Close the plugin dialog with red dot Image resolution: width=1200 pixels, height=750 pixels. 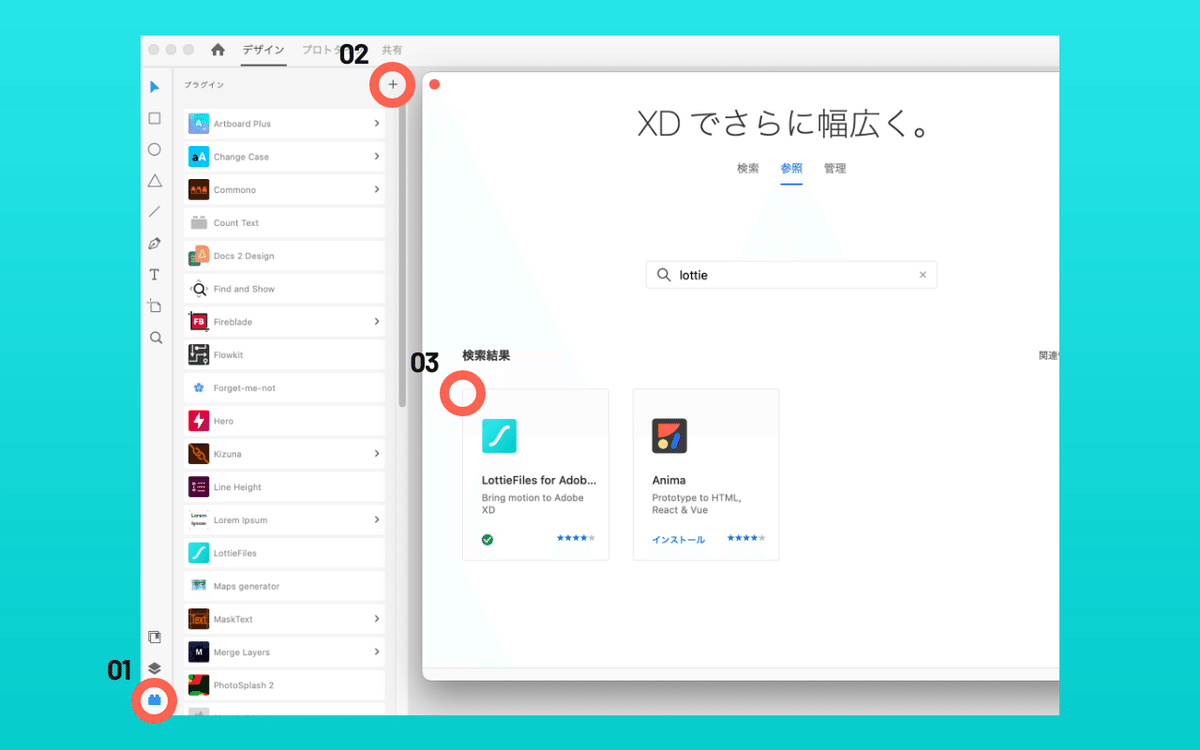(434, 84)
